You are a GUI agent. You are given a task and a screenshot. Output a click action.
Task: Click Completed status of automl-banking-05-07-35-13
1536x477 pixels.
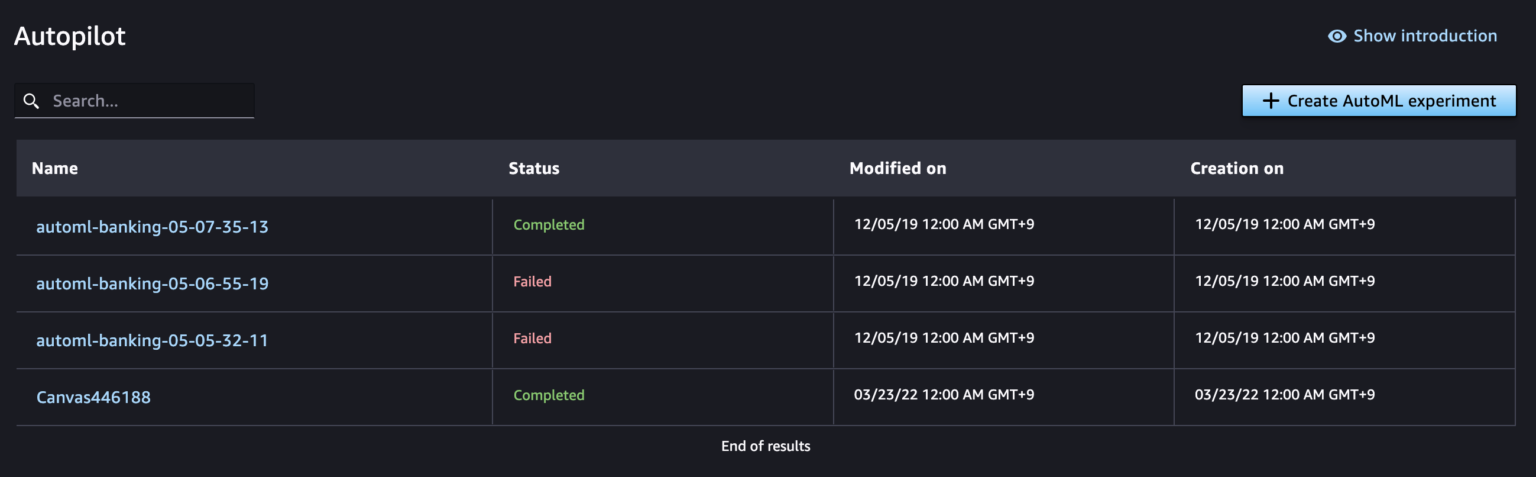click(549, 226)
